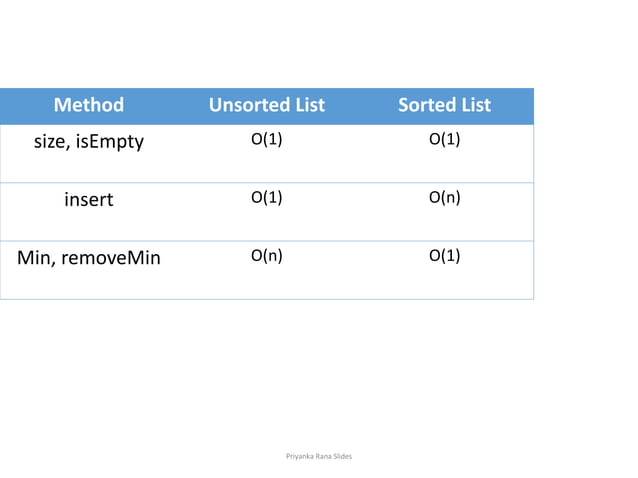The image size is (638, 478).
Task: Select standalone "Min" word before removeMin
Action: pyautogui.click(x=35, y=256)
